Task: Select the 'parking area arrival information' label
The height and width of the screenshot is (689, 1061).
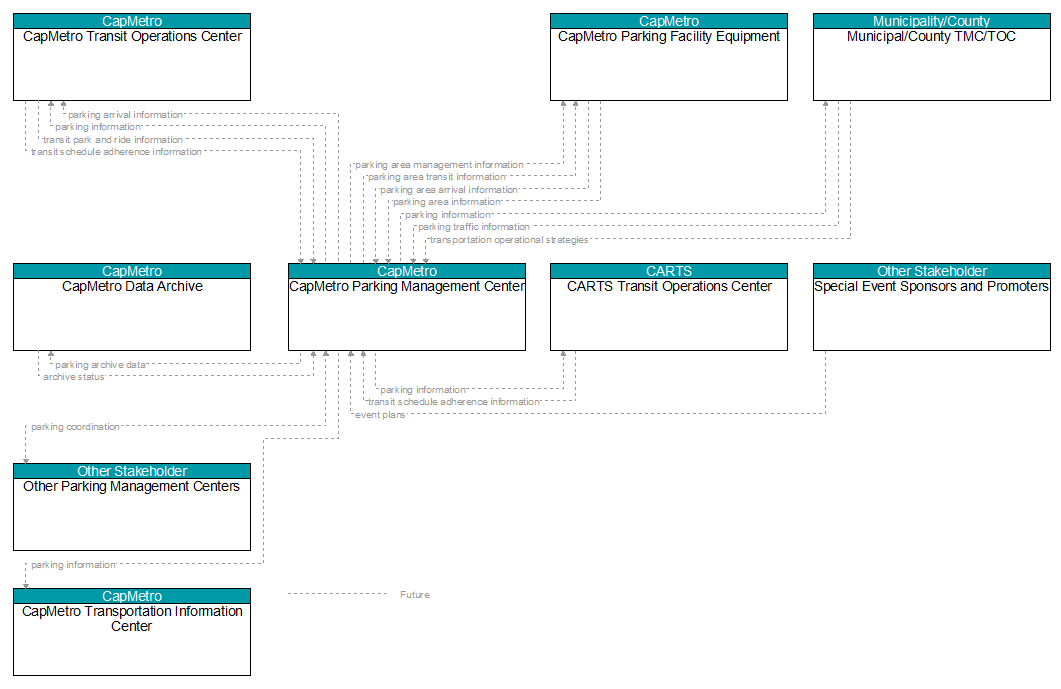Action: click(x=449, y=190)
